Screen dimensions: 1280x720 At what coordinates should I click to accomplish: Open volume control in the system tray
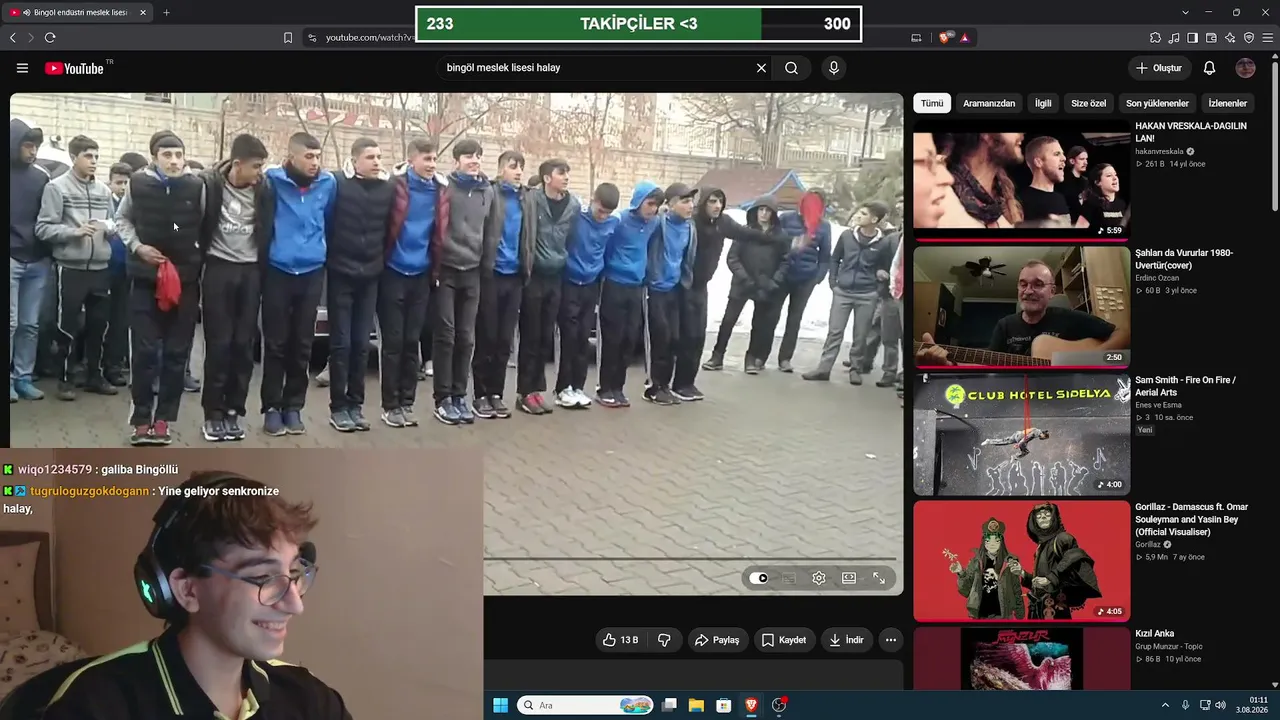pyautogui.click(x=1220, y=705)
